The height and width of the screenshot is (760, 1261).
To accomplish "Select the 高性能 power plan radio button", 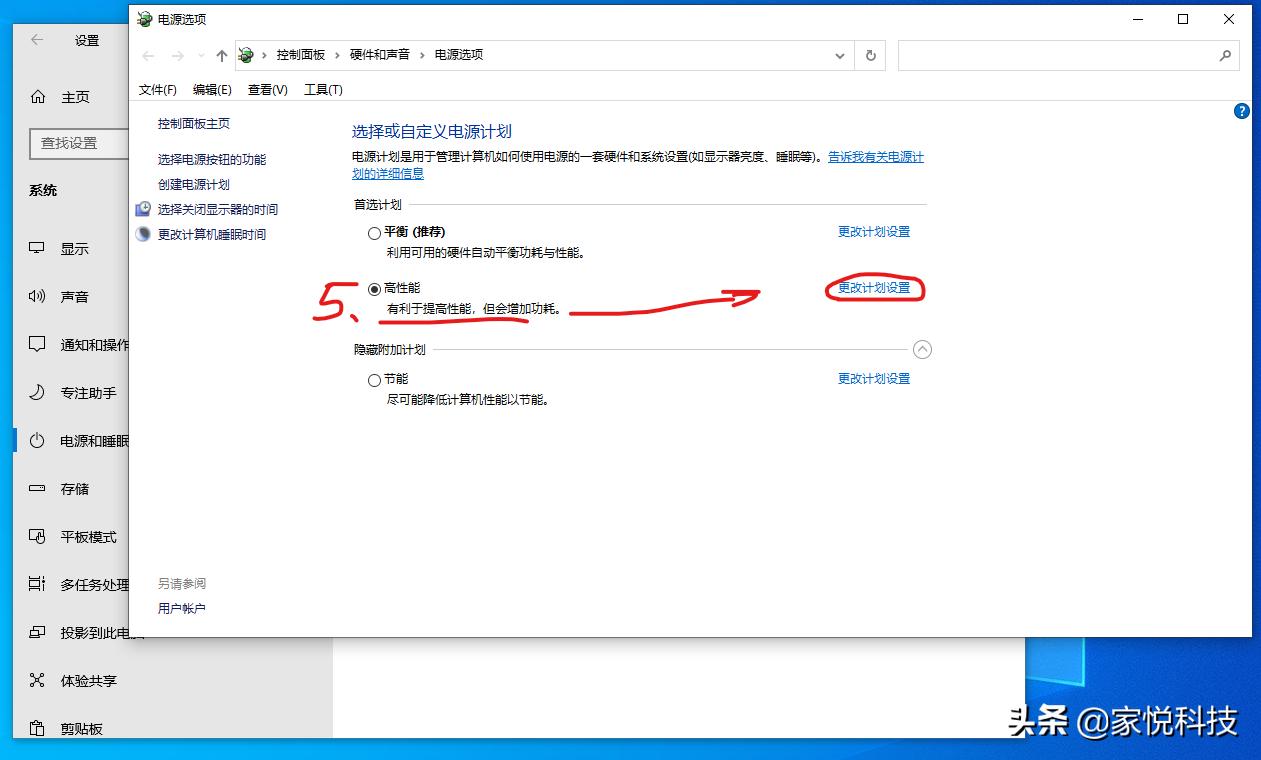I will click(x=374, y=288).
